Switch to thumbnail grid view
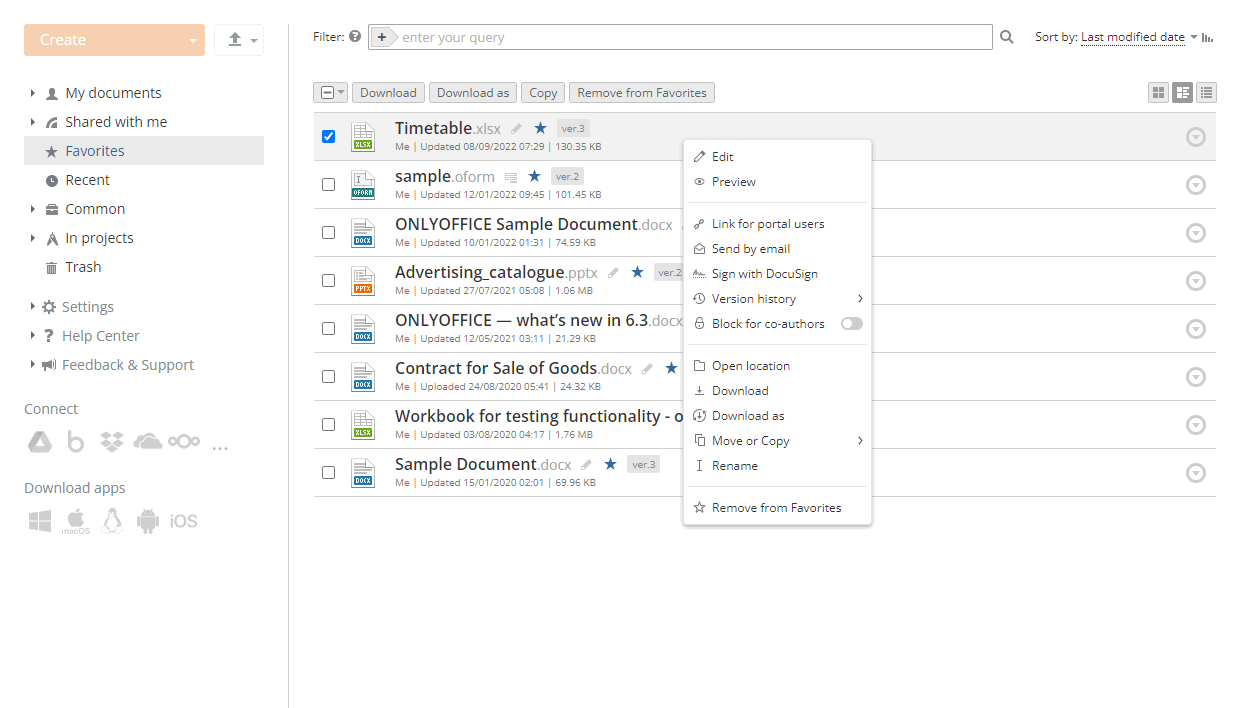This screenshot has width=1240, height=708. [1159, 93]
